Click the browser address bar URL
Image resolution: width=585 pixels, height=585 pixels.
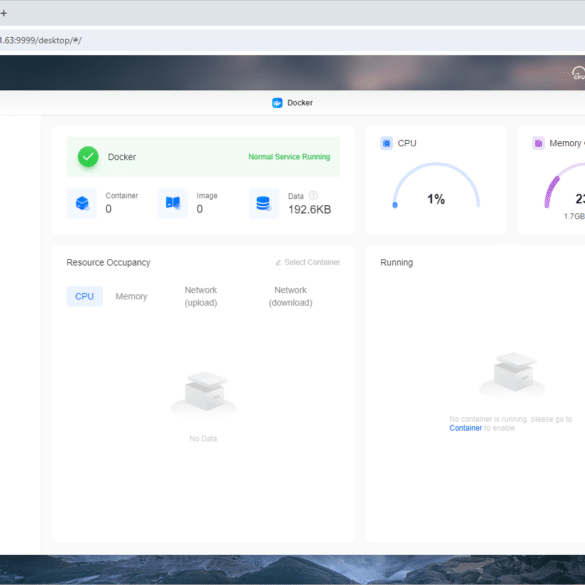[41, 40]
